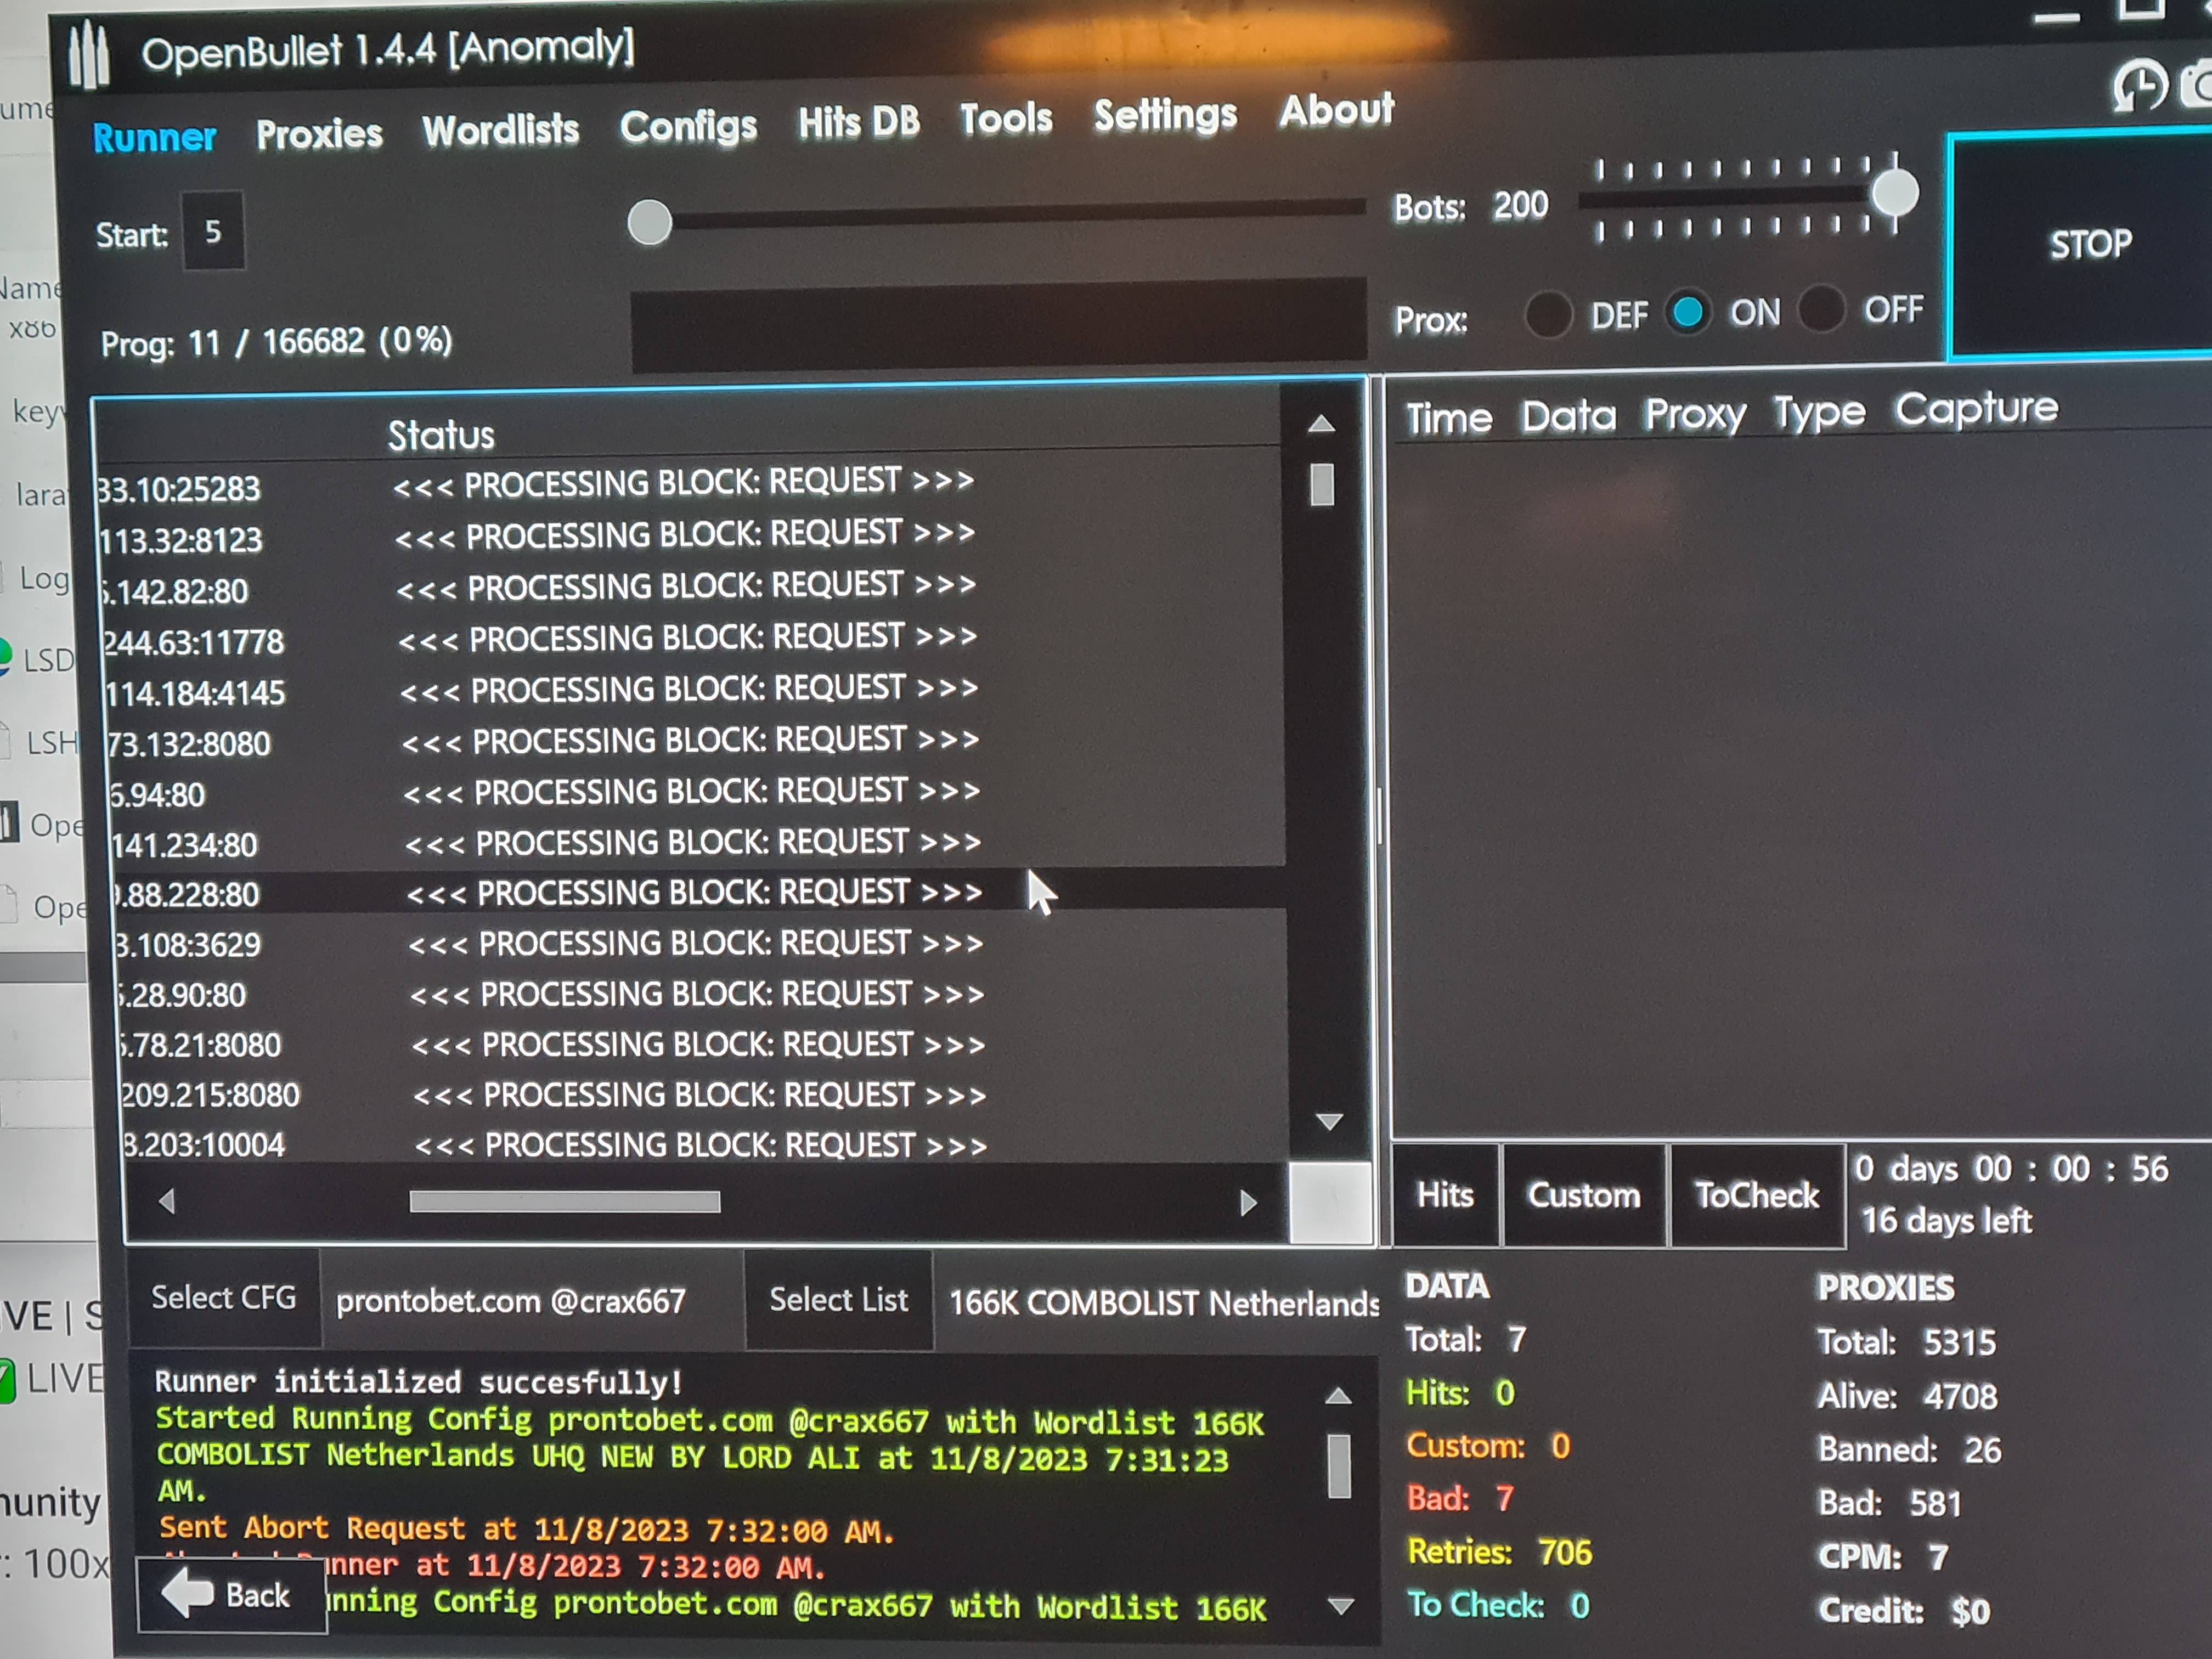
Task: Open the Settings tab
Action: (1165, 115)
